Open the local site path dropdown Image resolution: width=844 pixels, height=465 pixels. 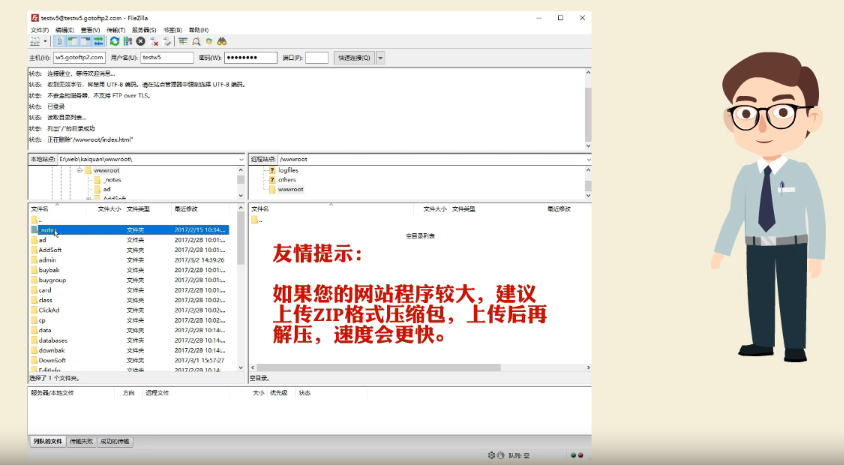[x=241, y=159]
